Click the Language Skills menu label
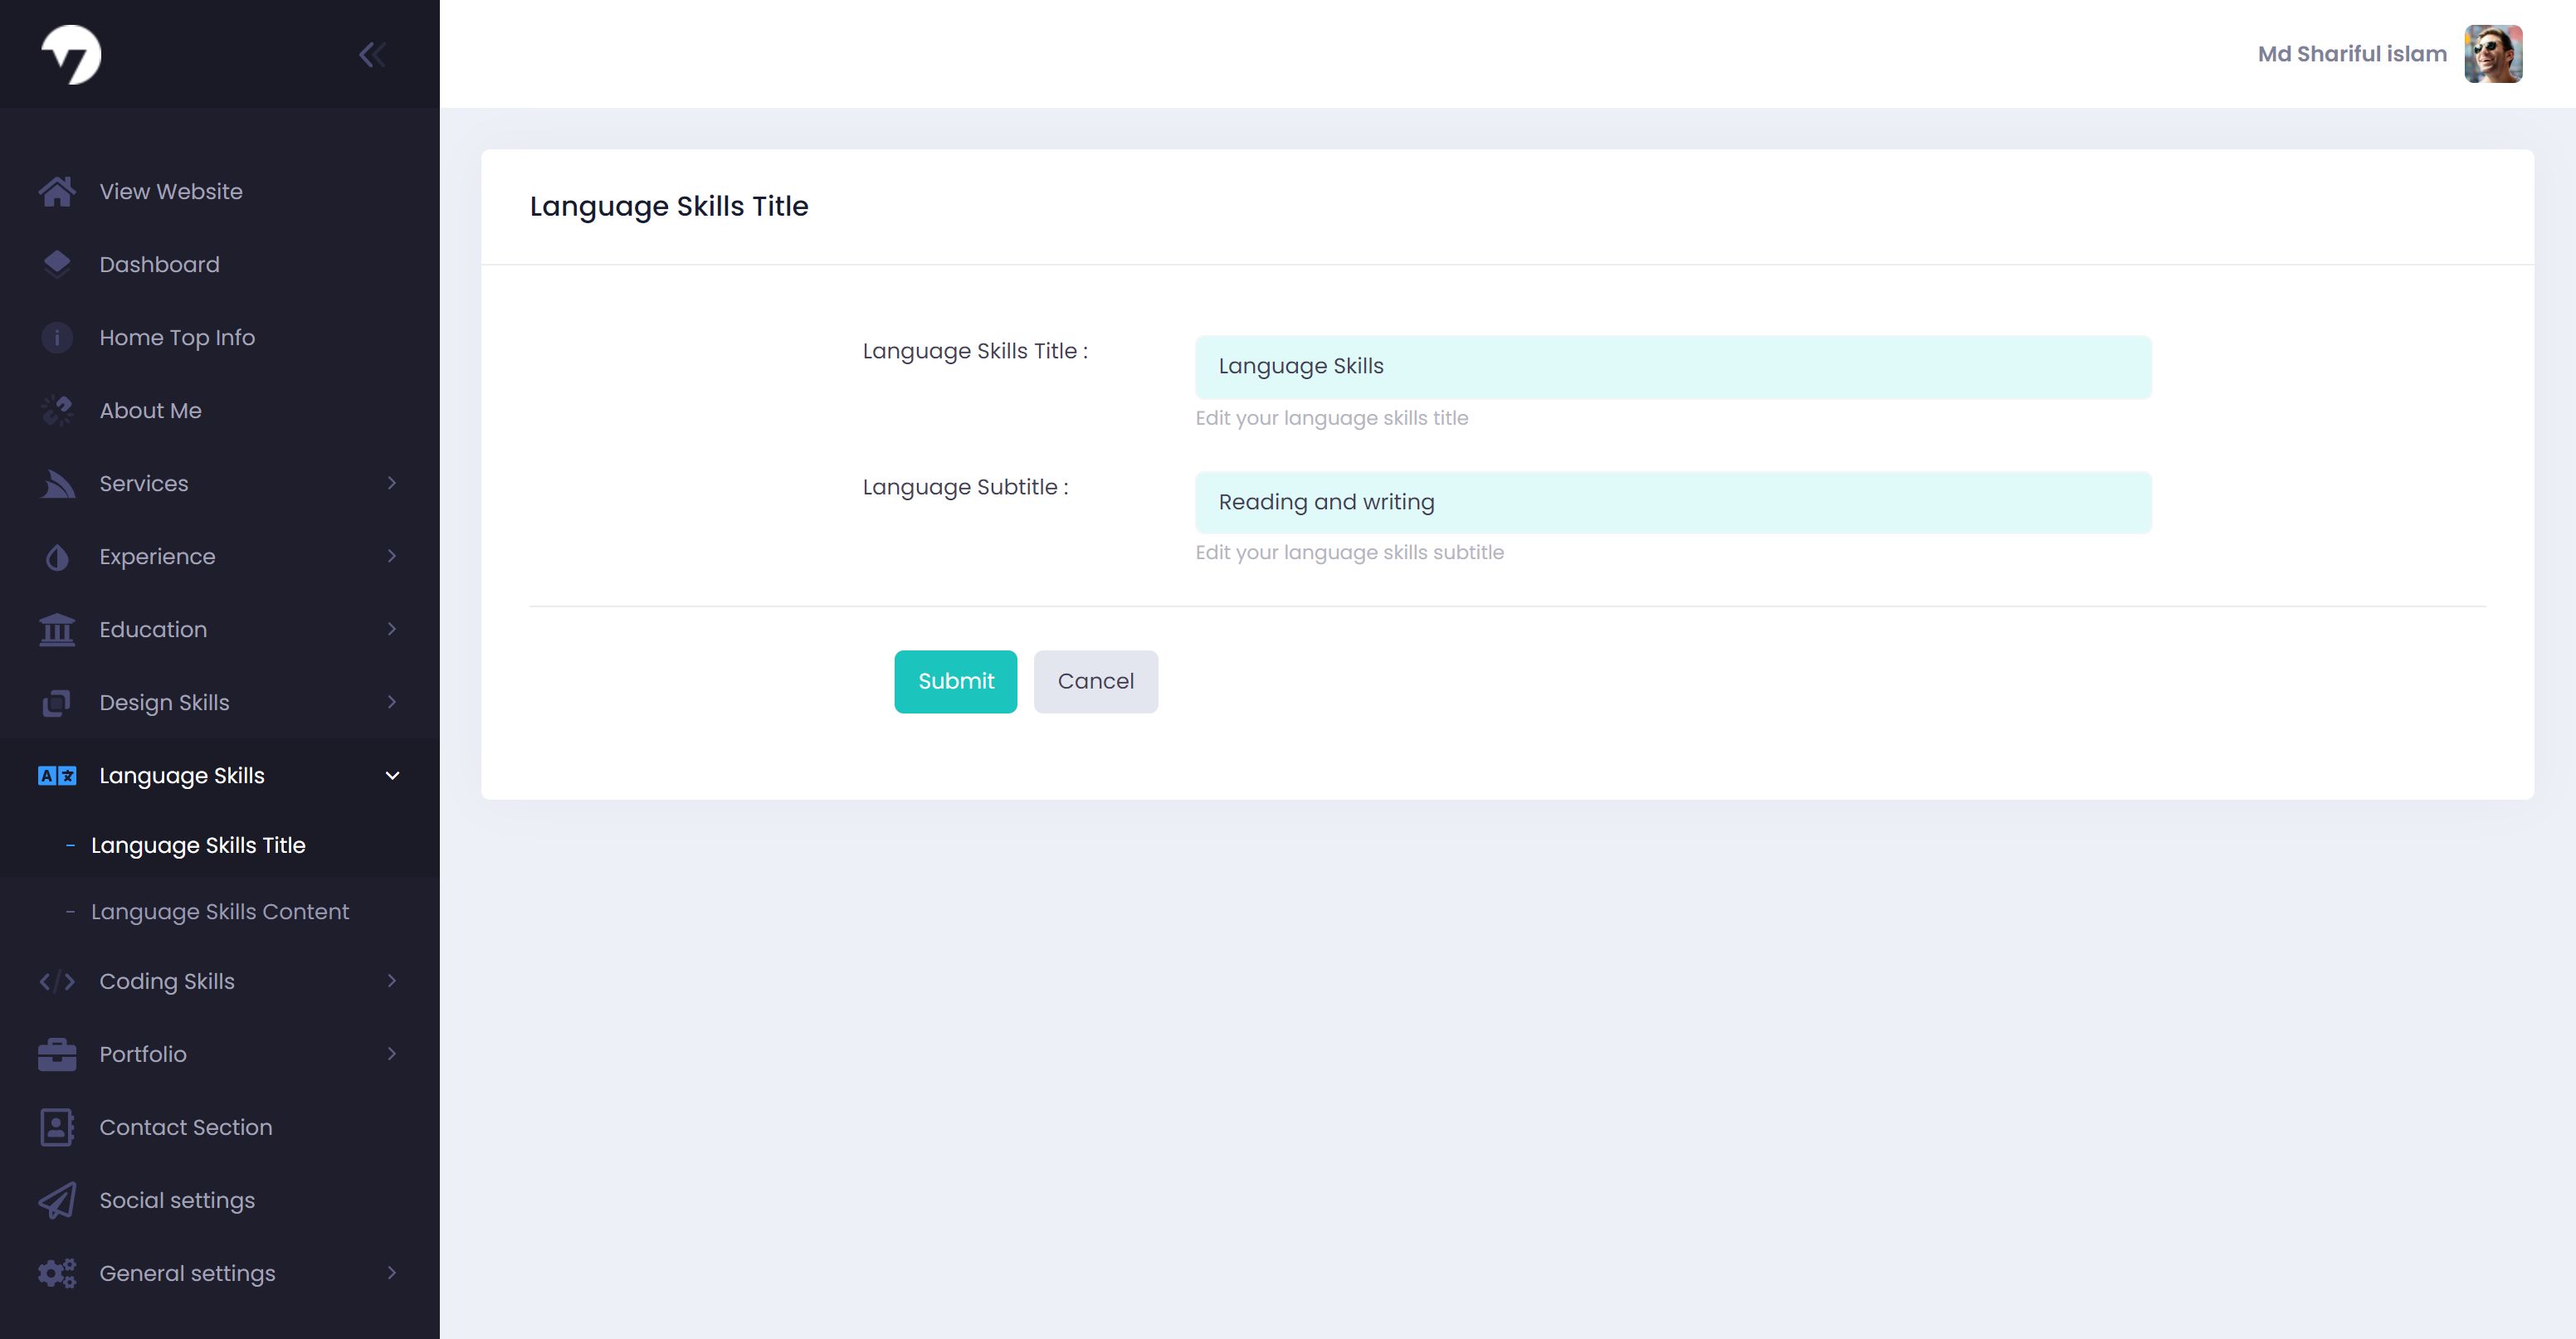This screenshot has height=1339, width=2576. [x=182, y=775]
